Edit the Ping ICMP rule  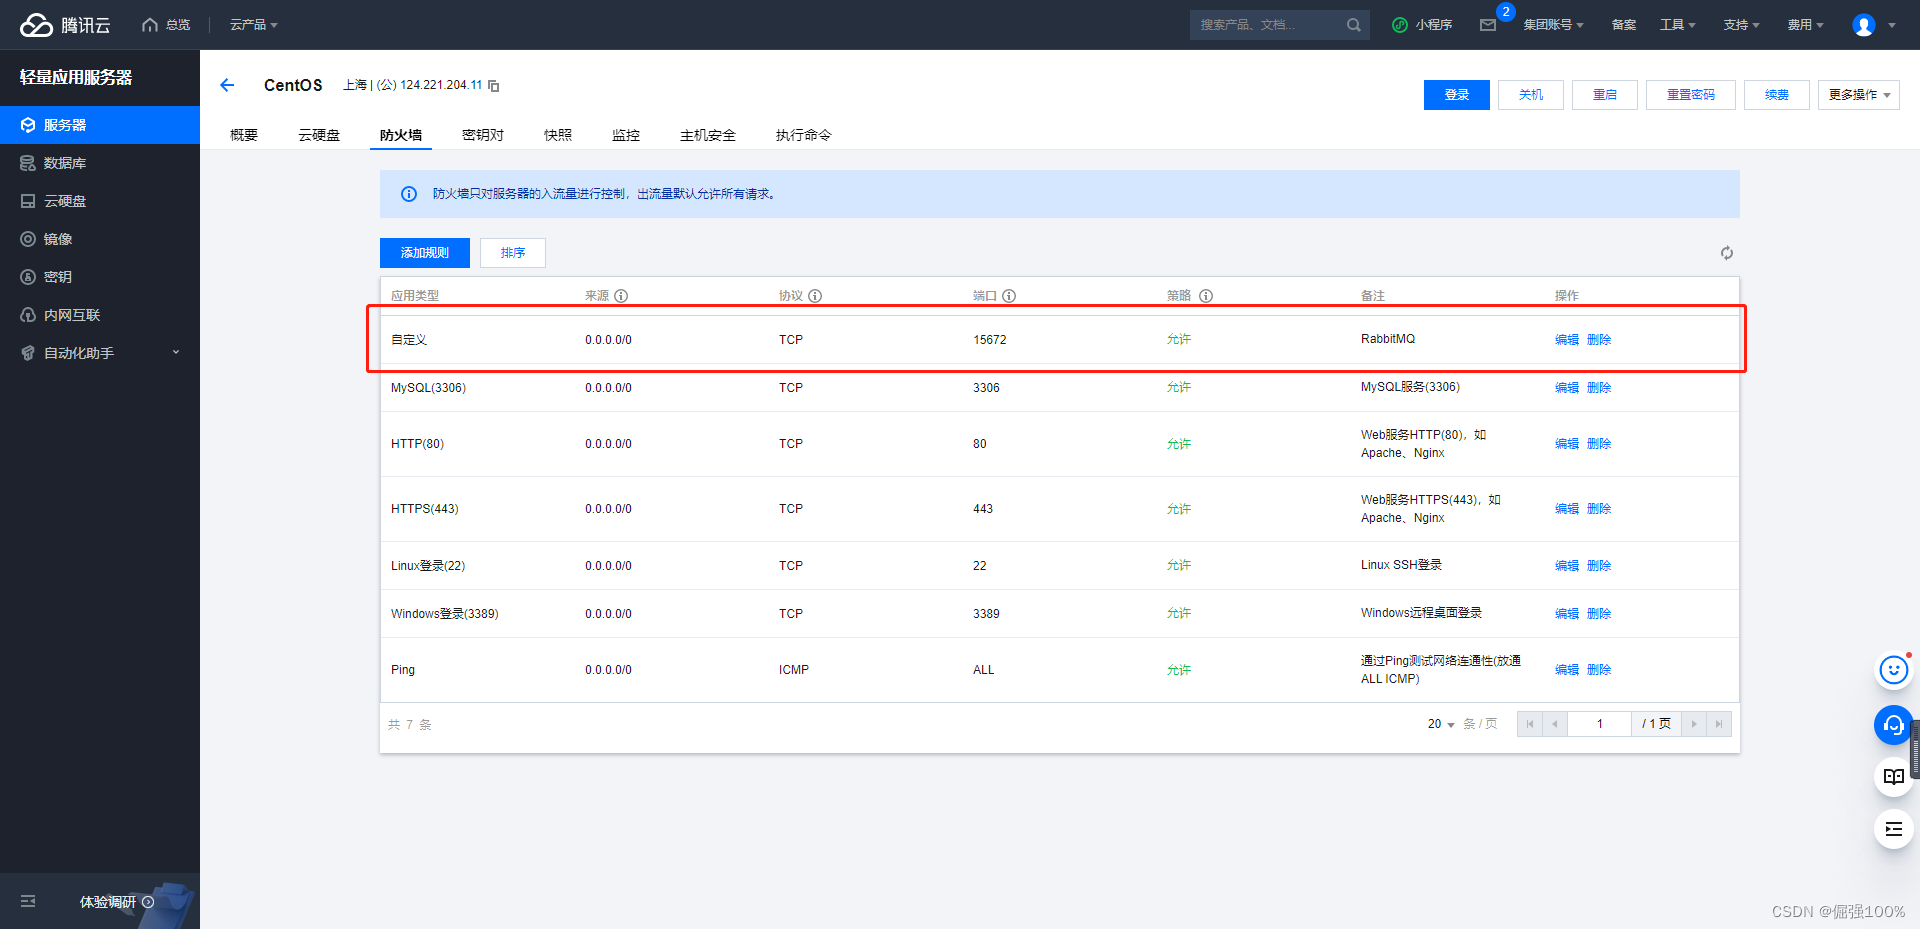(1567, 670)
